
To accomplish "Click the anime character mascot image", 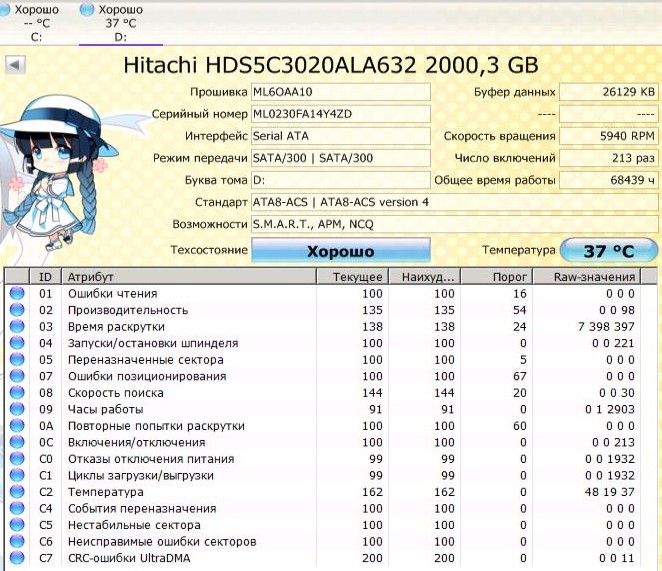I will click(x=57, y=173).
